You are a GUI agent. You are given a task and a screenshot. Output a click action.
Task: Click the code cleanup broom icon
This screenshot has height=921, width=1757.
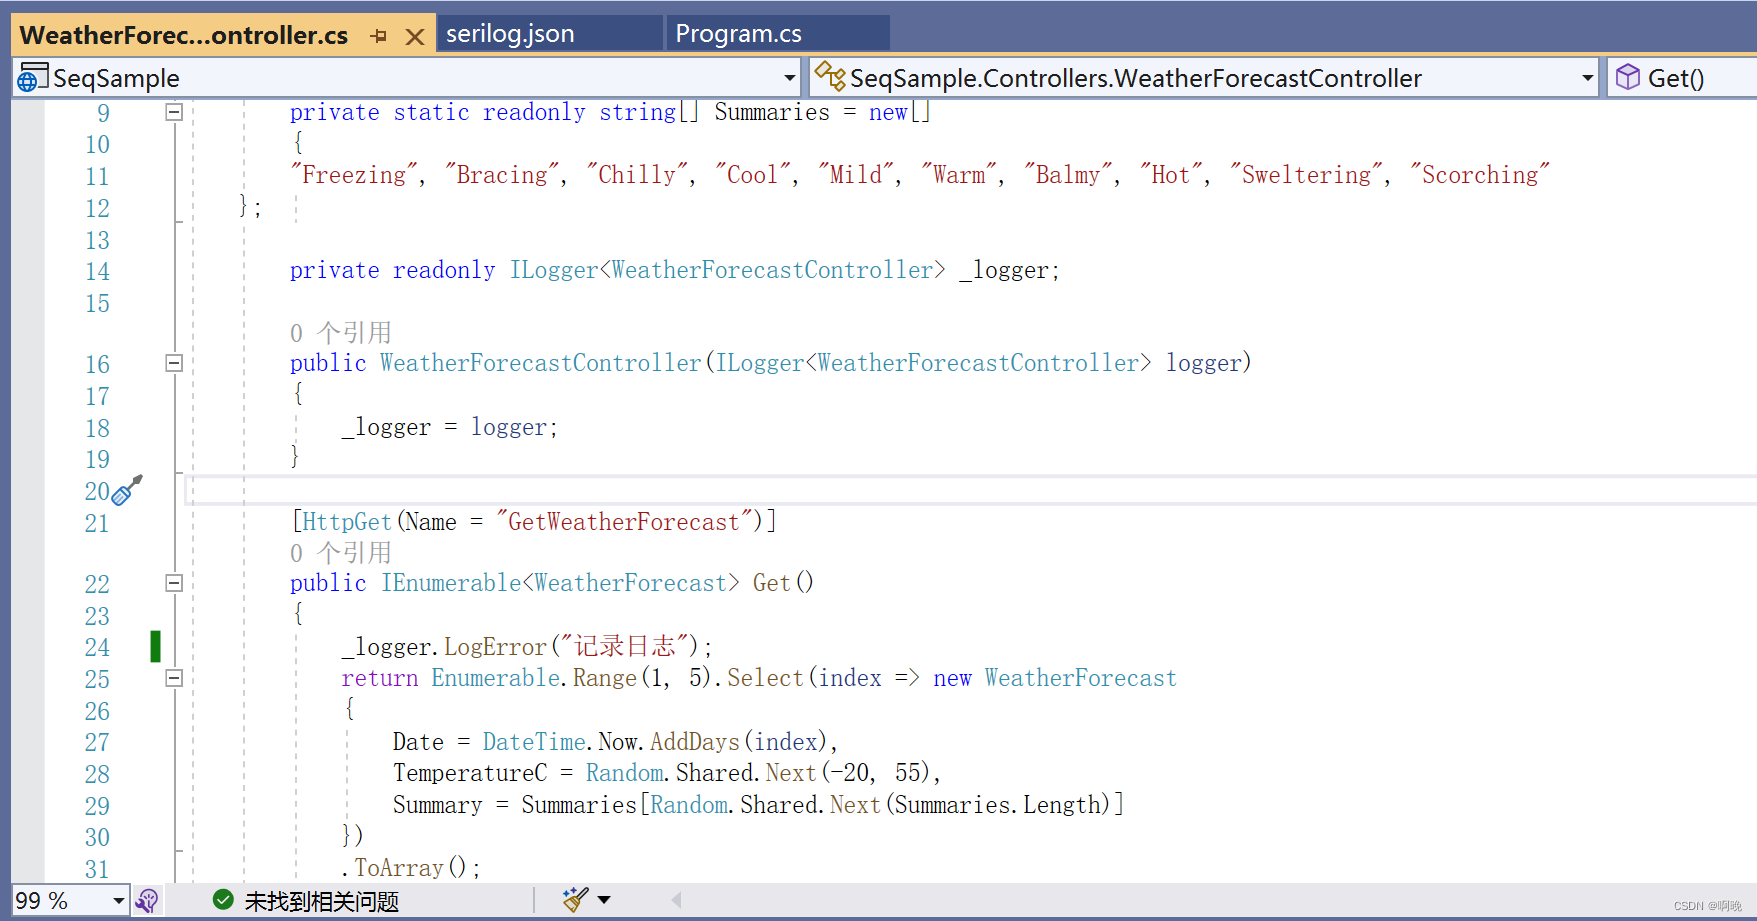pyautogui.click(x=575, y=900)
